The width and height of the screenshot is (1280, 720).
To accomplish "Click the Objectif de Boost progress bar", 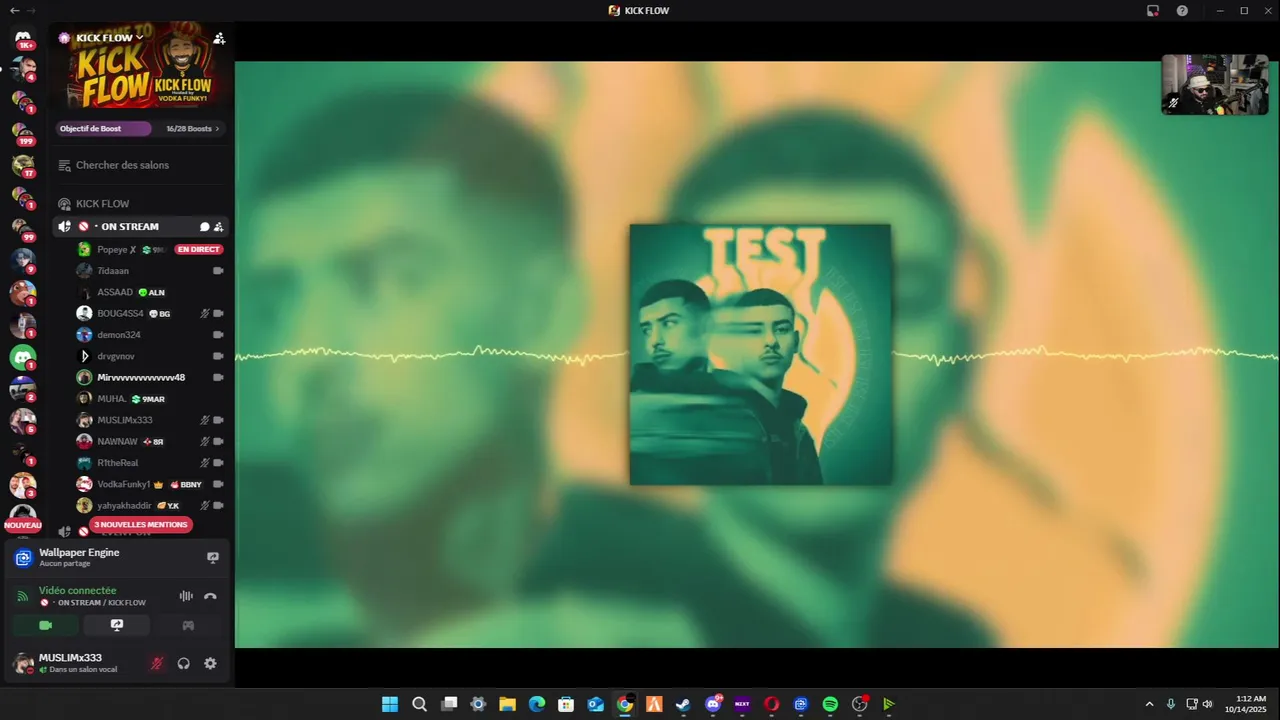I will (104, 129).
